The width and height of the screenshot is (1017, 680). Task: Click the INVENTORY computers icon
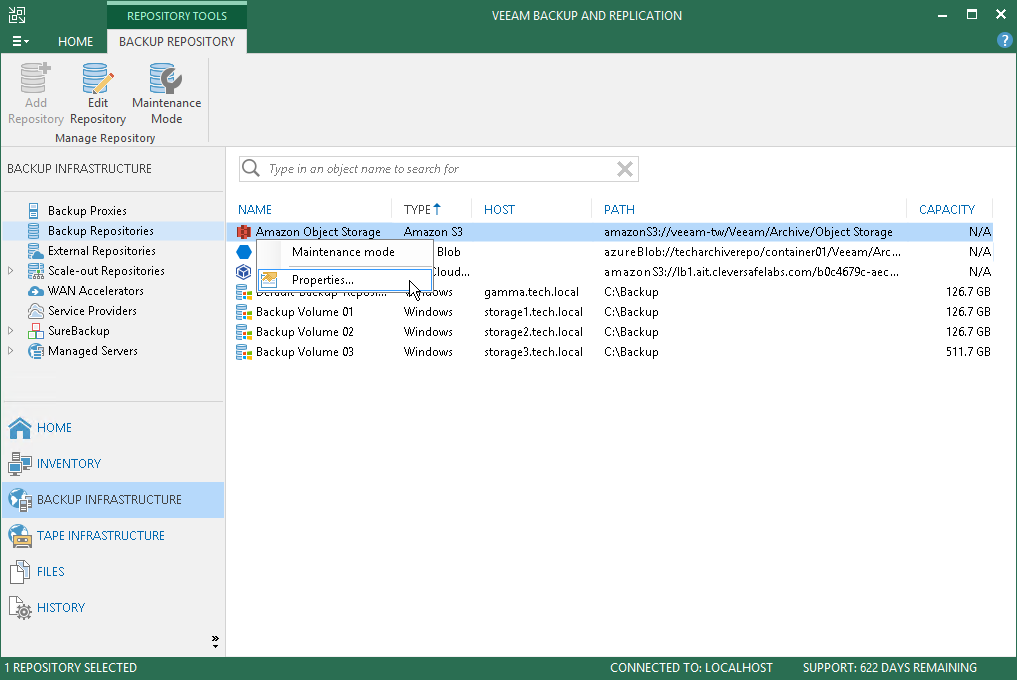tap(20, 464)
